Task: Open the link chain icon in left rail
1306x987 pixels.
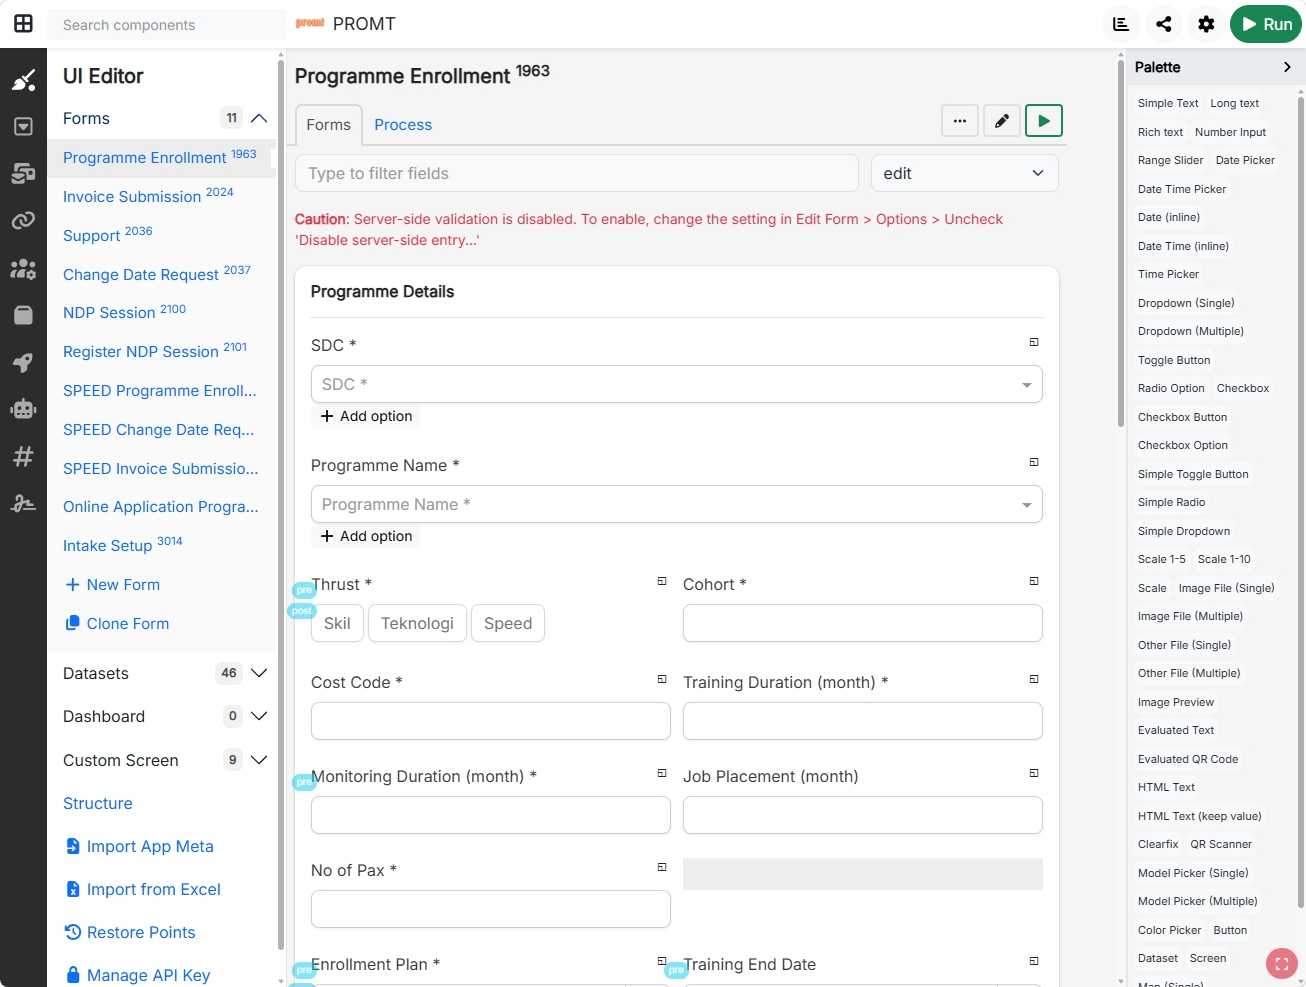Action: pos(23,221)
